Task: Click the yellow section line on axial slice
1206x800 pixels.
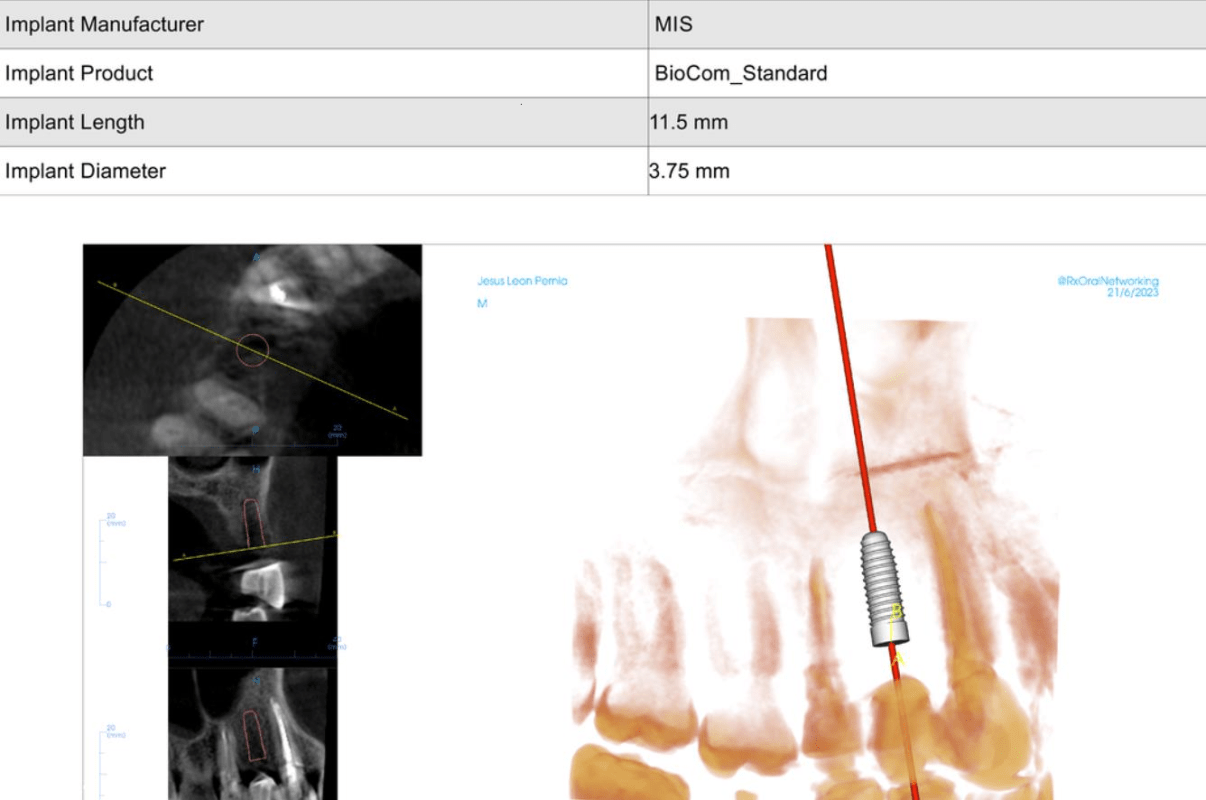Action: [x=330, y=382]
